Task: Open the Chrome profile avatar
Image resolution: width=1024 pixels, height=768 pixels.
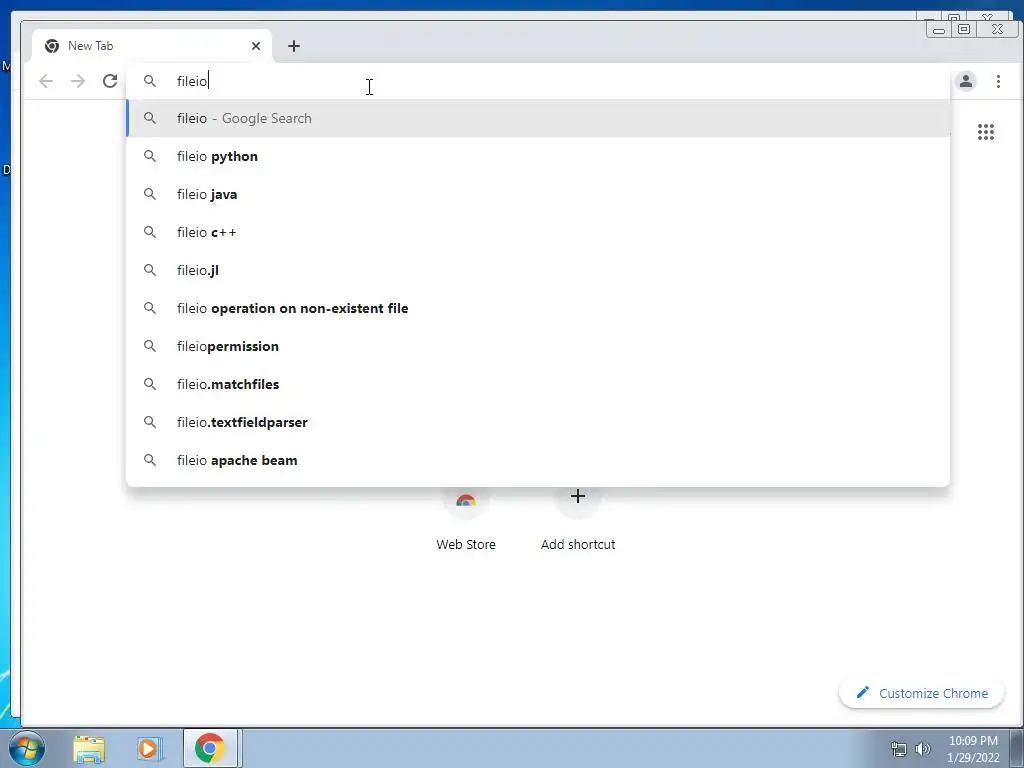Action: tap(966, 81)
